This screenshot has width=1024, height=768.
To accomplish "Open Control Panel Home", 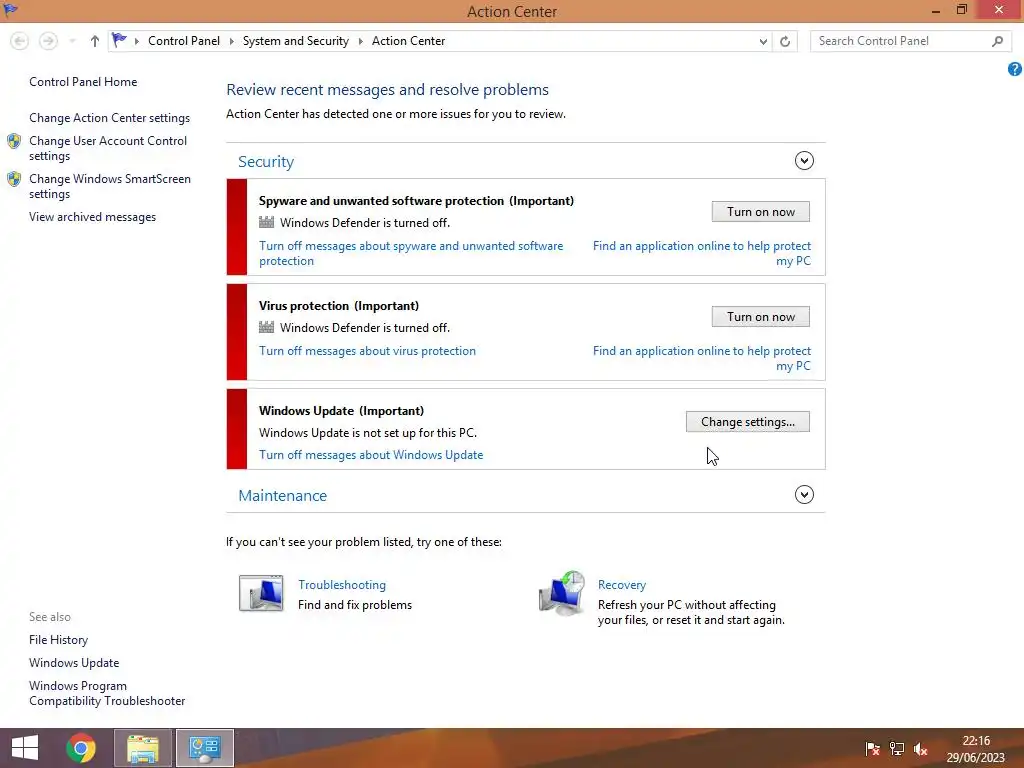I will coord(83,82).
